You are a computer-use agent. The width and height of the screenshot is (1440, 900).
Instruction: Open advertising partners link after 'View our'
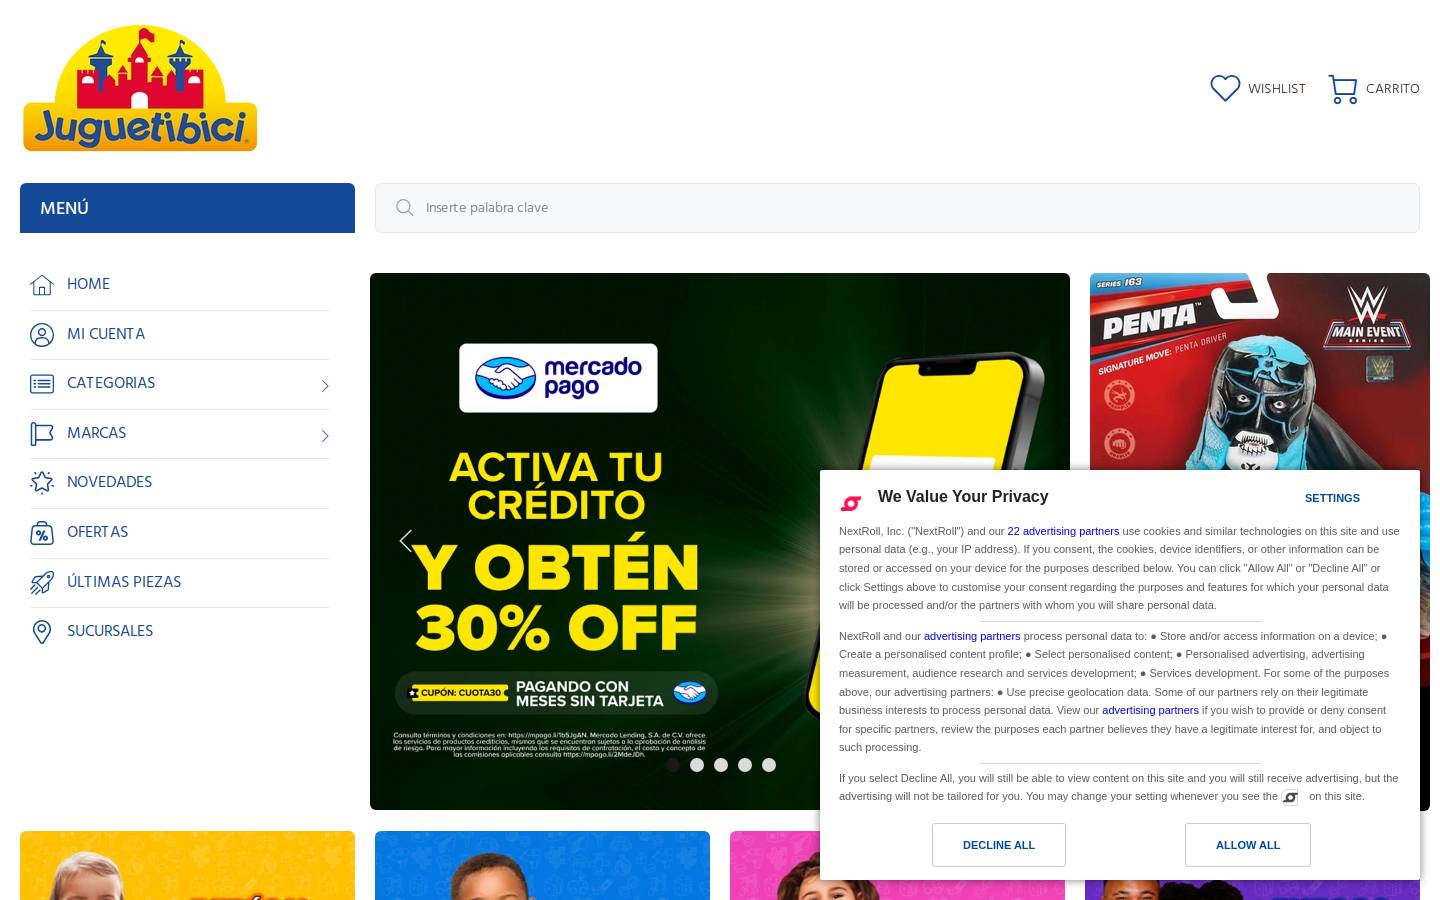(1150, 710)
